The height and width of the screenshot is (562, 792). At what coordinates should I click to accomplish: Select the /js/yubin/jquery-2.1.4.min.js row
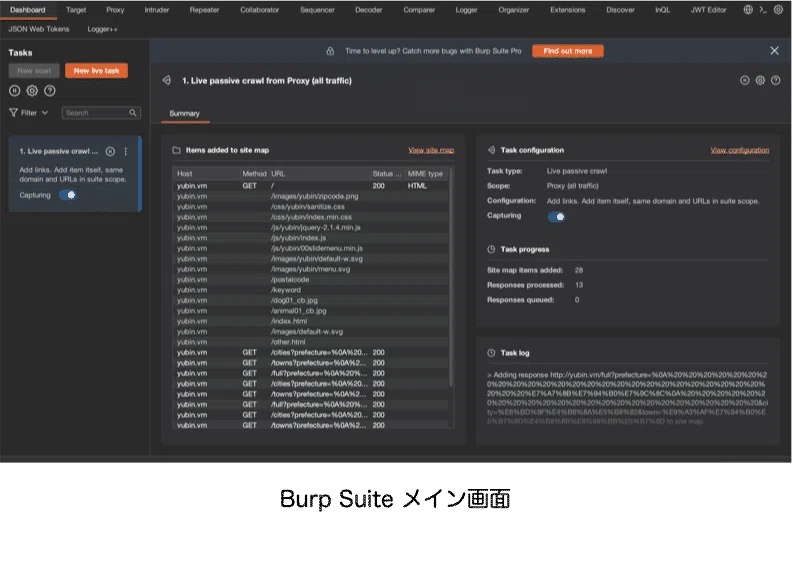tap(310, 227)
